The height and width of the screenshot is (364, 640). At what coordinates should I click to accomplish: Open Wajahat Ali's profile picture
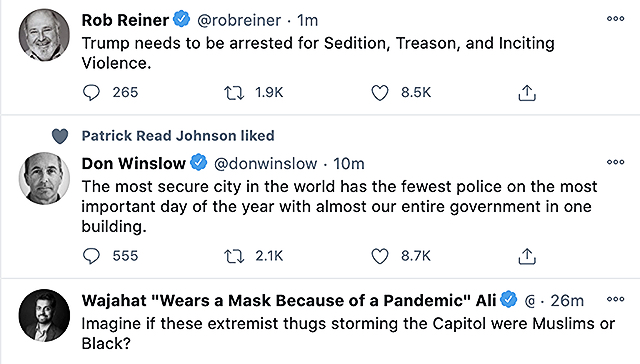pyautogui.click(x=44, y=315)
